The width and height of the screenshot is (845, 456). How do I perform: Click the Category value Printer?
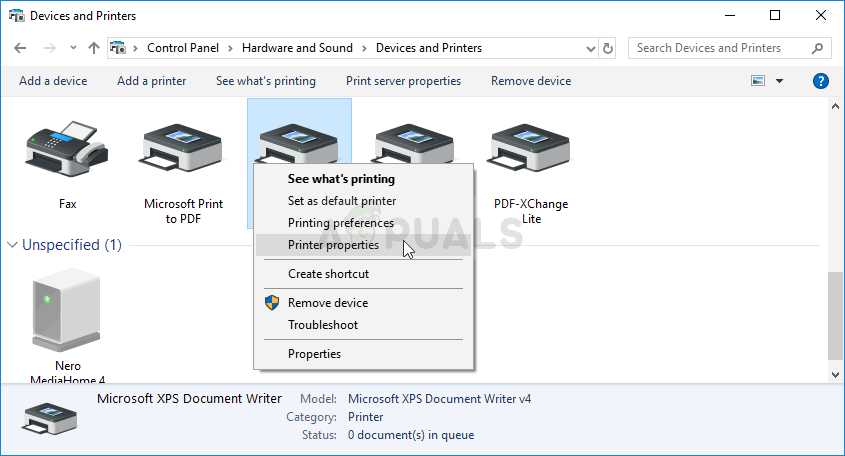[x=365, y=417]
